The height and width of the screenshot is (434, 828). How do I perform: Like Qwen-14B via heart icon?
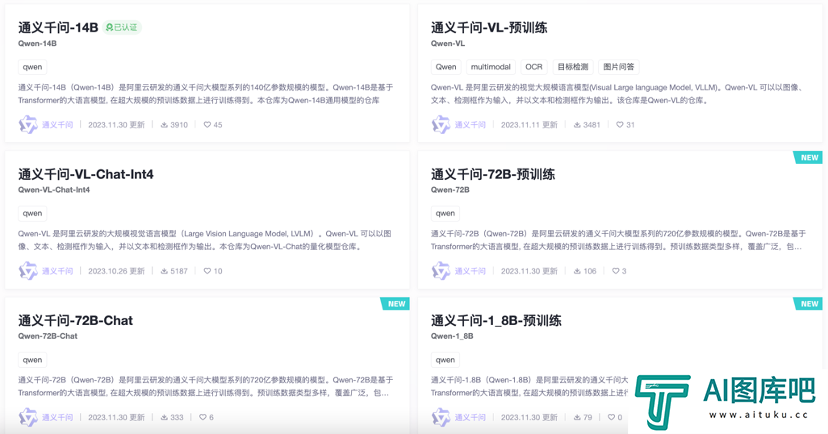coord(207,125)
